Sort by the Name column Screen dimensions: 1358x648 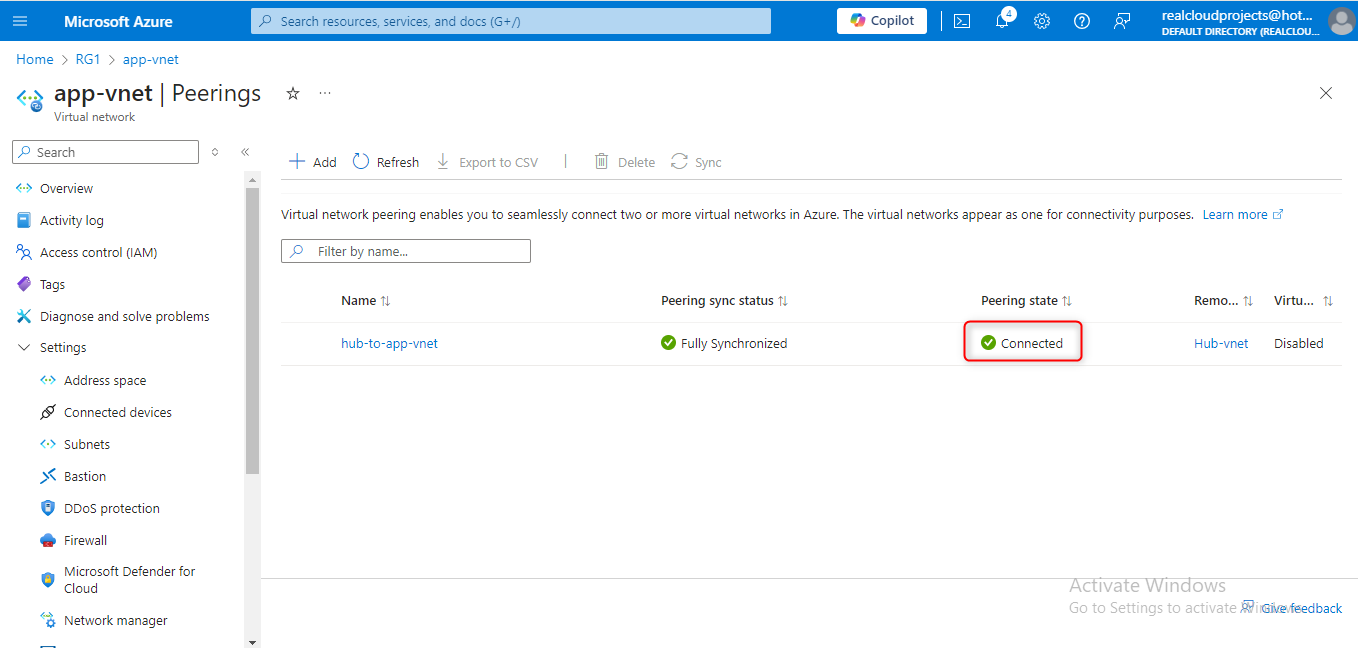tap(386, 301)
